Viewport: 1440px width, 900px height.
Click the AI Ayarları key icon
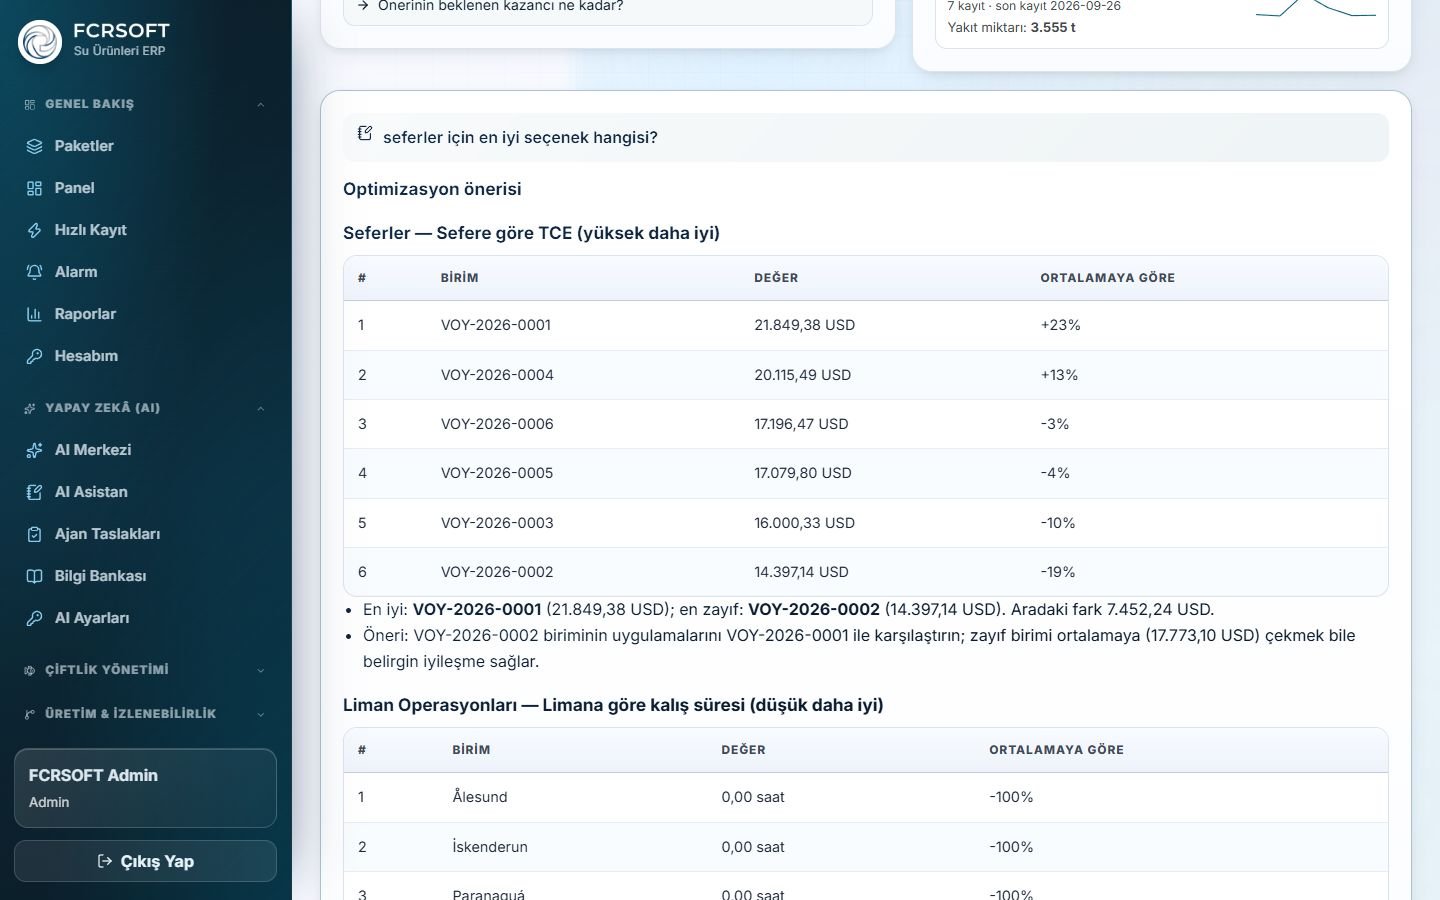coord(34,618)
